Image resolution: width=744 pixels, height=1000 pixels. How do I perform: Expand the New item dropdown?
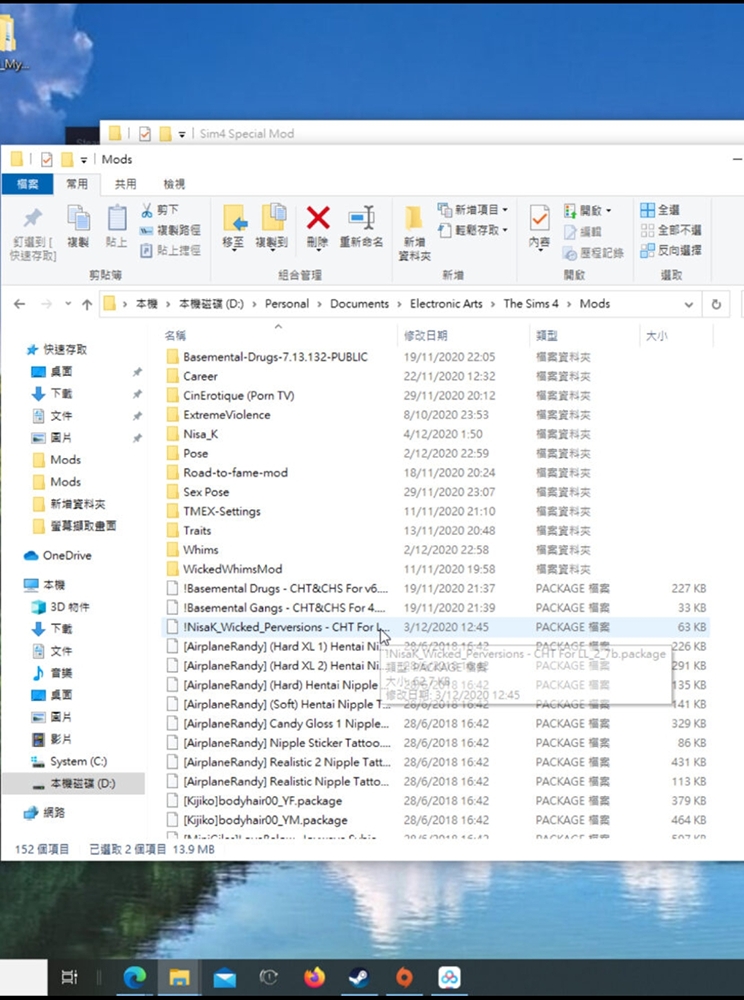pos(505,210)
